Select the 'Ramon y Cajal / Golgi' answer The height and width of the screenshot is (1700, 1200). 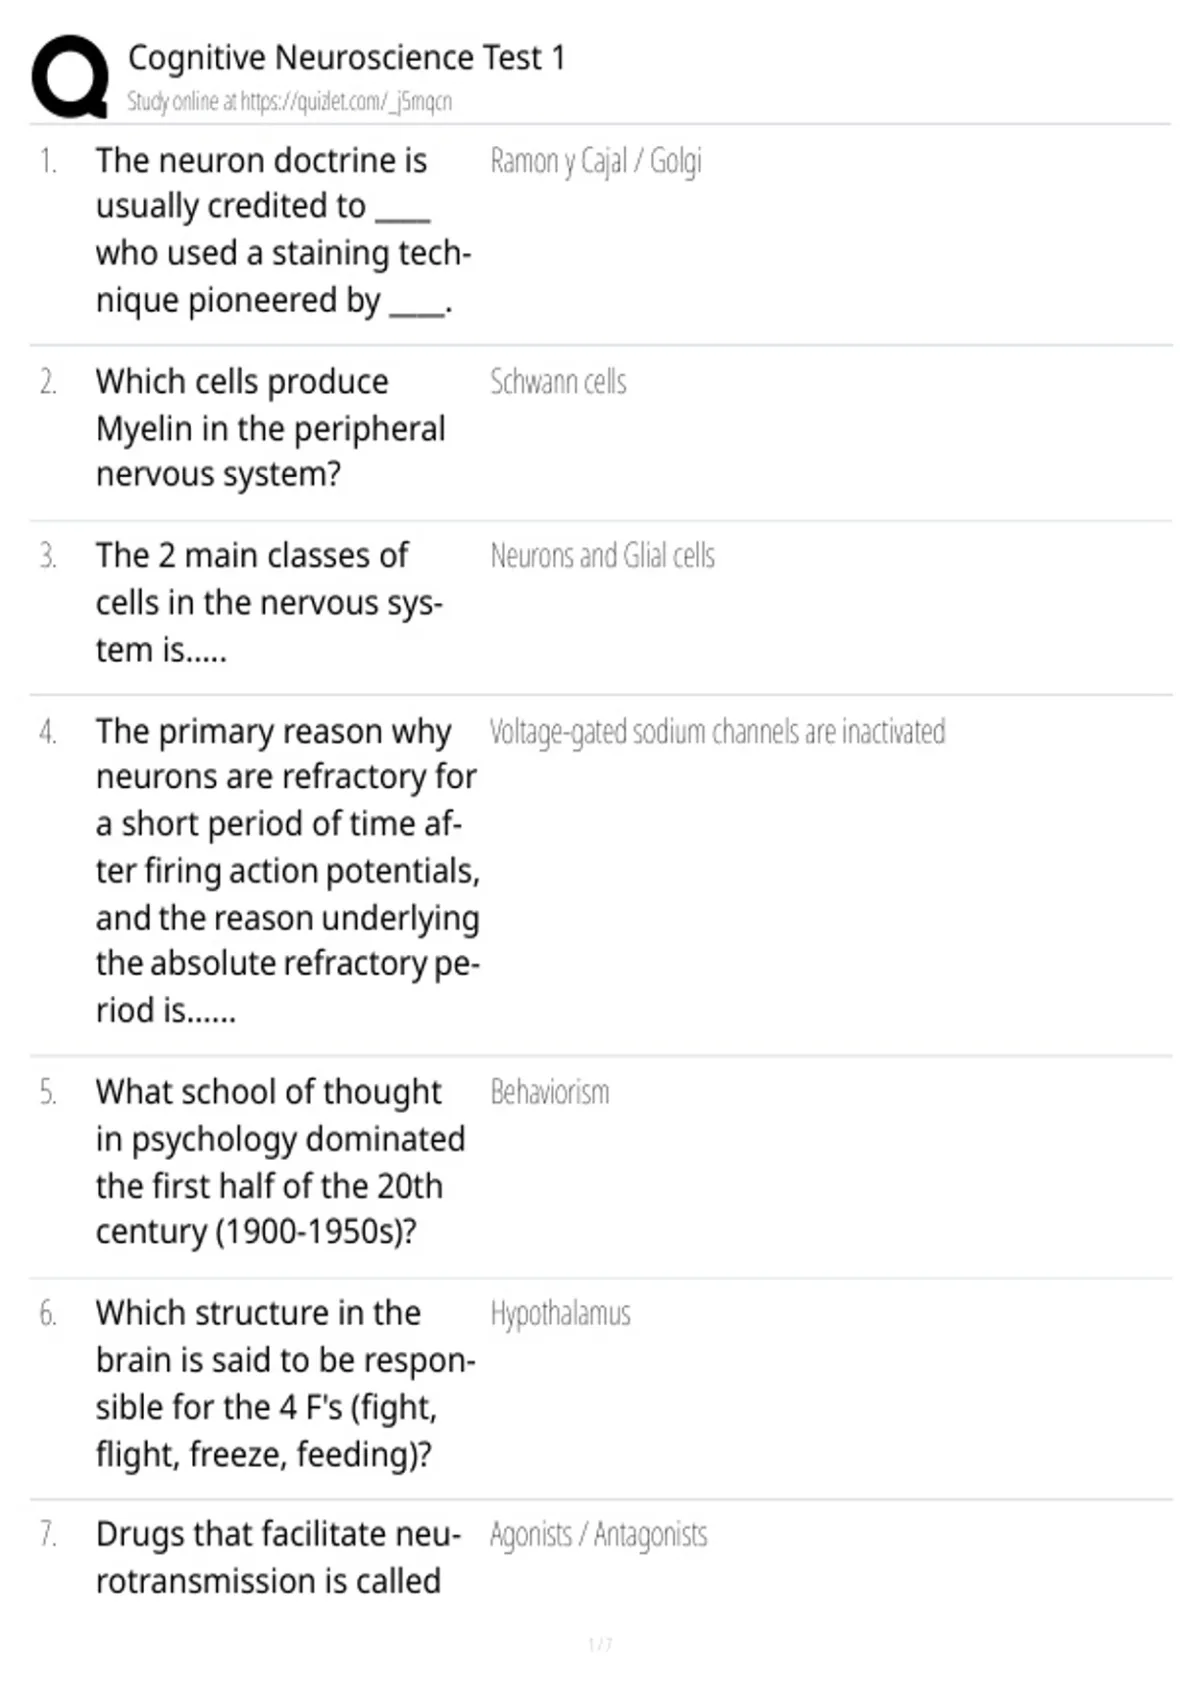596,161
